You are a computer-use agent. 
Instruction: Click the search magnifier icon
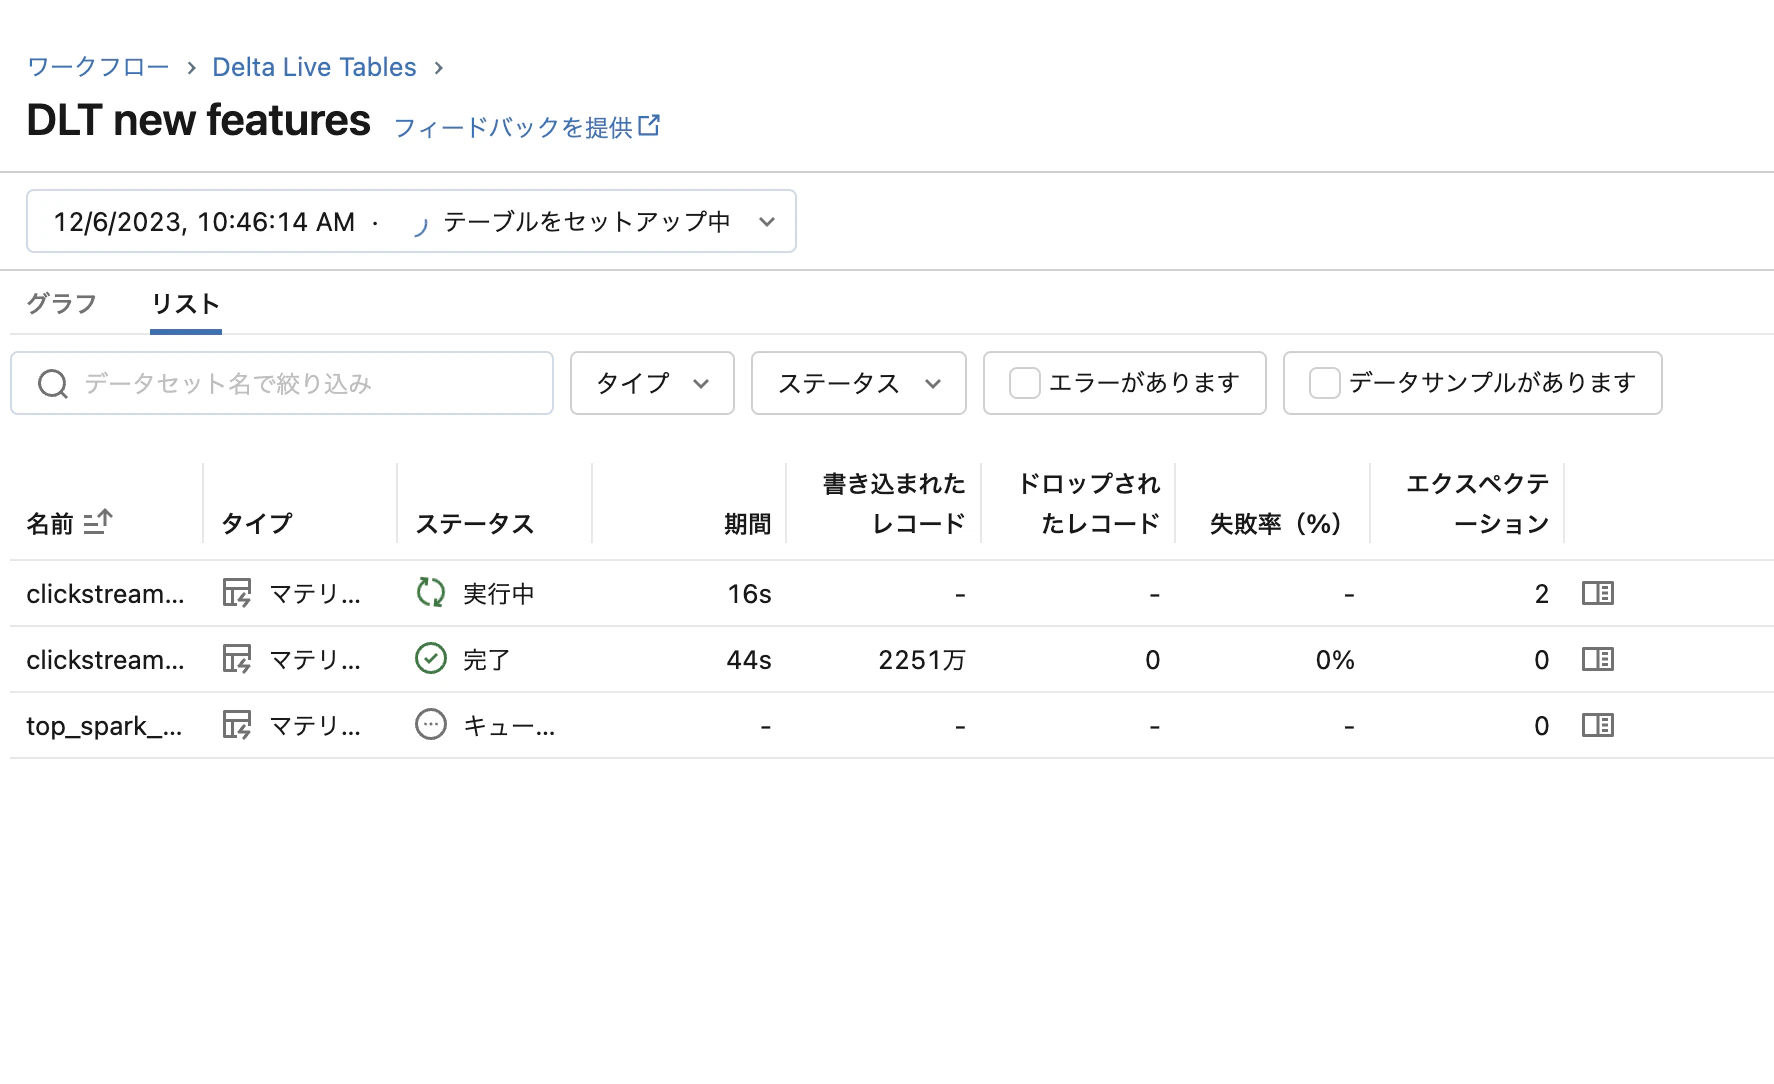click(53, 383)
